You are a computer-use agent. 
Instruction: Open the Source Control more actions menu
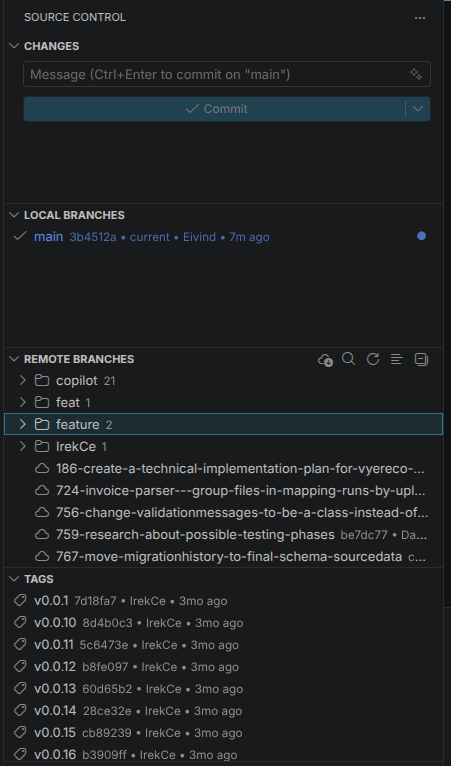[420, 18]
